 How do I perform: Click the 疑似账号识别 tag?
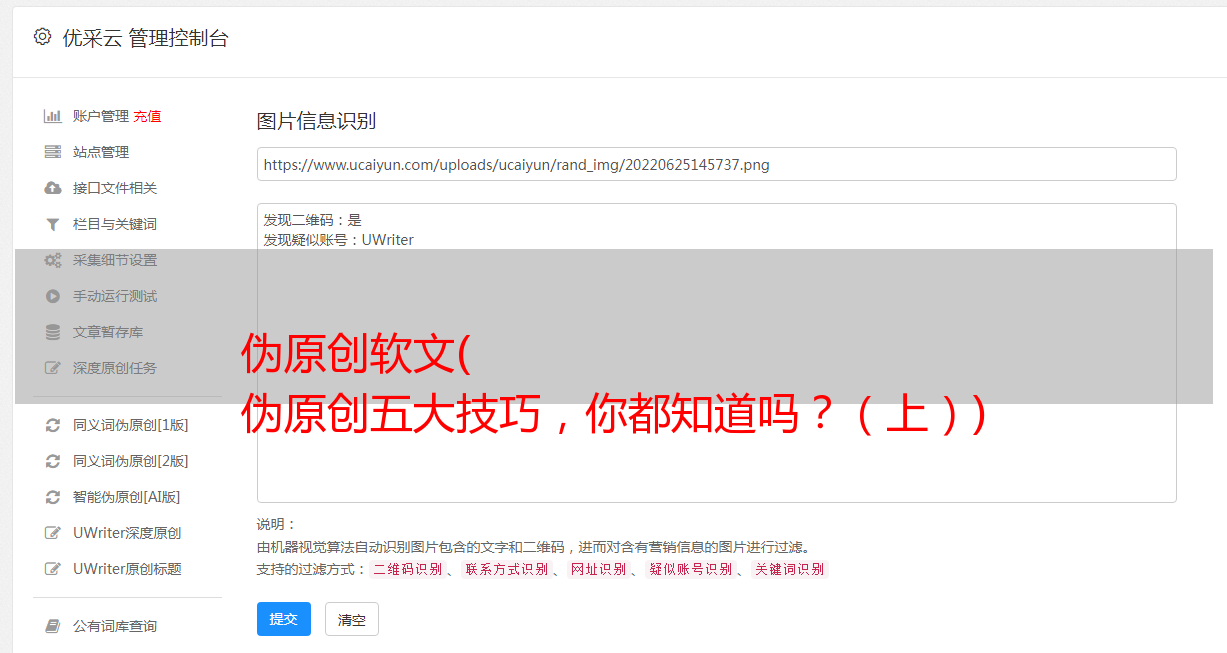point(690,569)
